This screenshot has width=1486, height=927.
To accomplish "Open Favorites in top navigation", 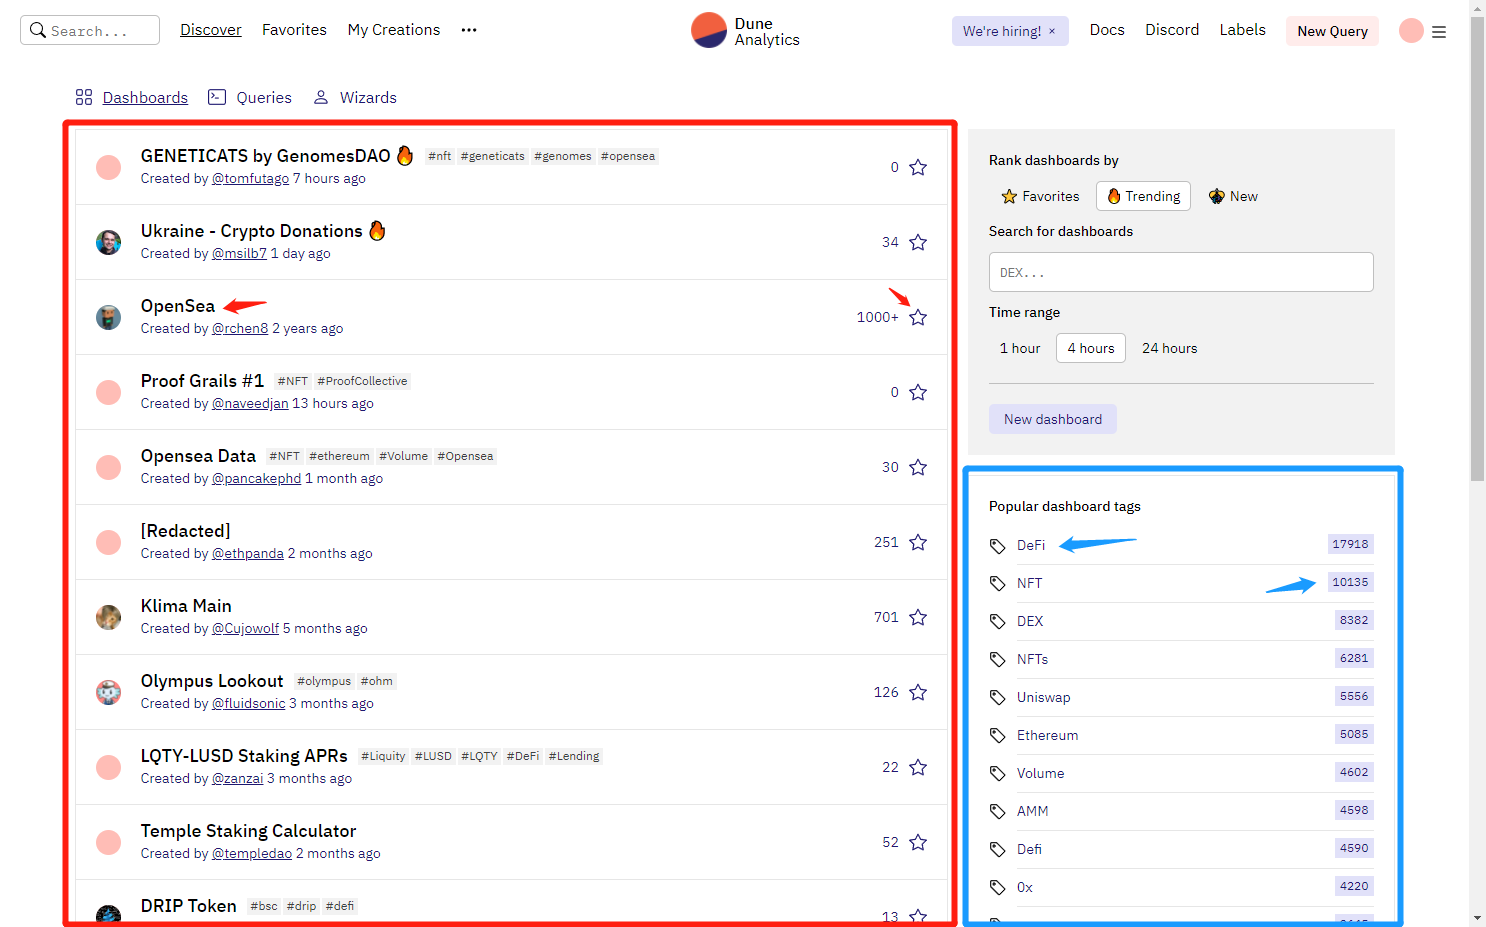I will [294, 30].
